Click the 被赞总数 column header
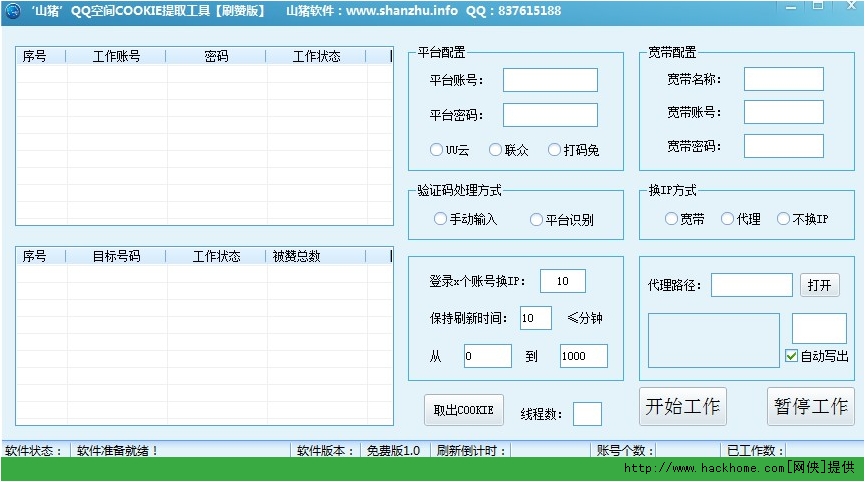Viewport: 865px width, 482px height. click(x=297, y=256)
